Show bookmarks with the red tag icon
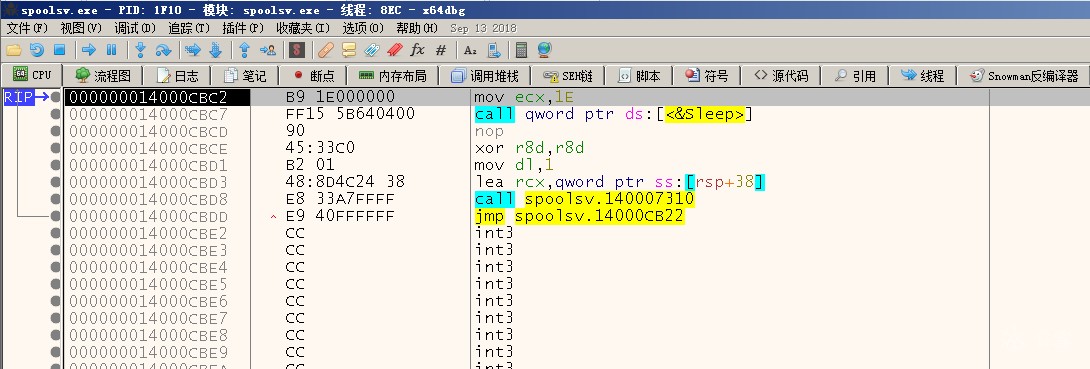The width and height of the screenshot is (1090, 369). 394,50
